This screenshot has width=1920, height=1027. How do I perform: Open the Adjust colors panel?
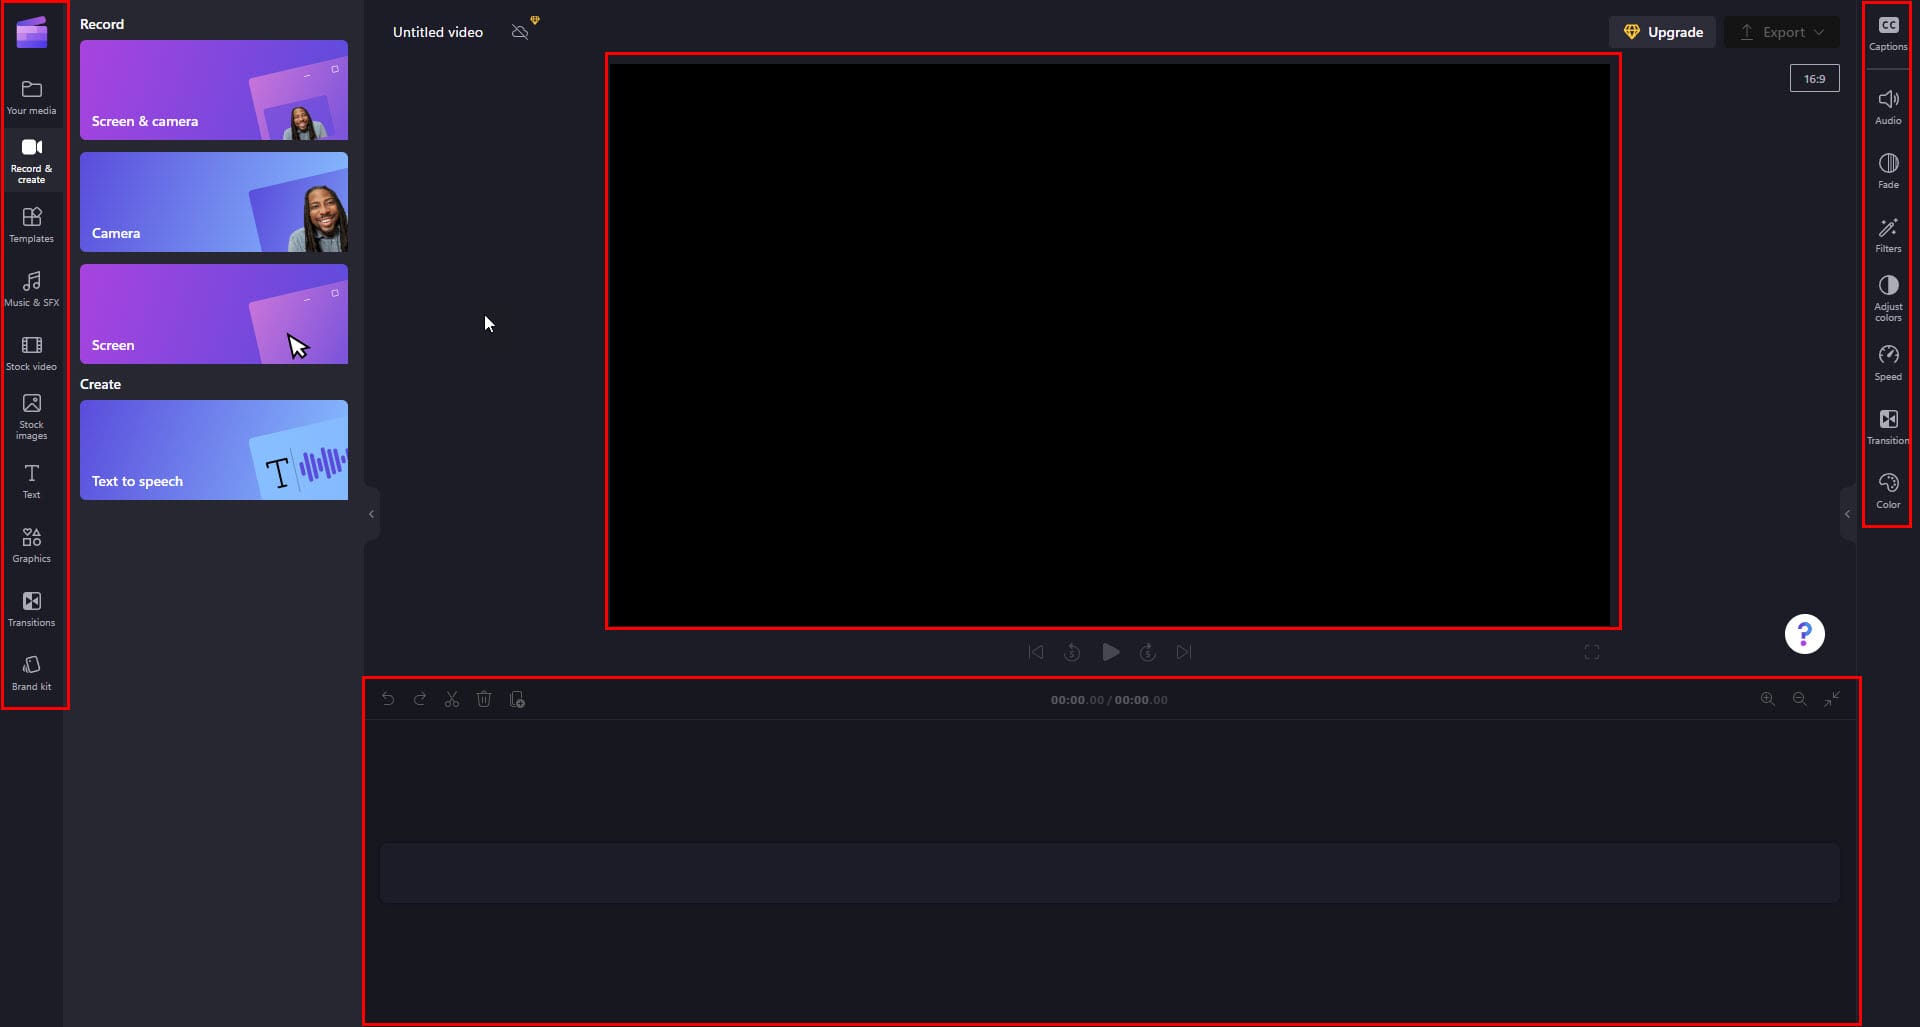[1888, 298]
